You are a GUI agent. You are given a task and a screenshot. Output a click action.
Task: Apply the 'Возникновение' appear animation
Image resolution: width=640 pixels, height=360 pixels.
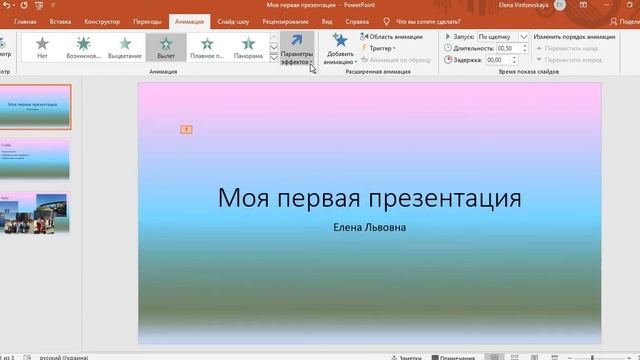tap(83, 47)
